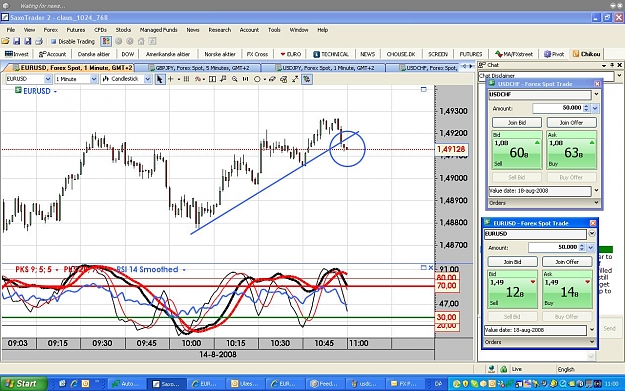Click the EURUSD Bid 1,49 12 Sell tile

(x=512, y=289)
